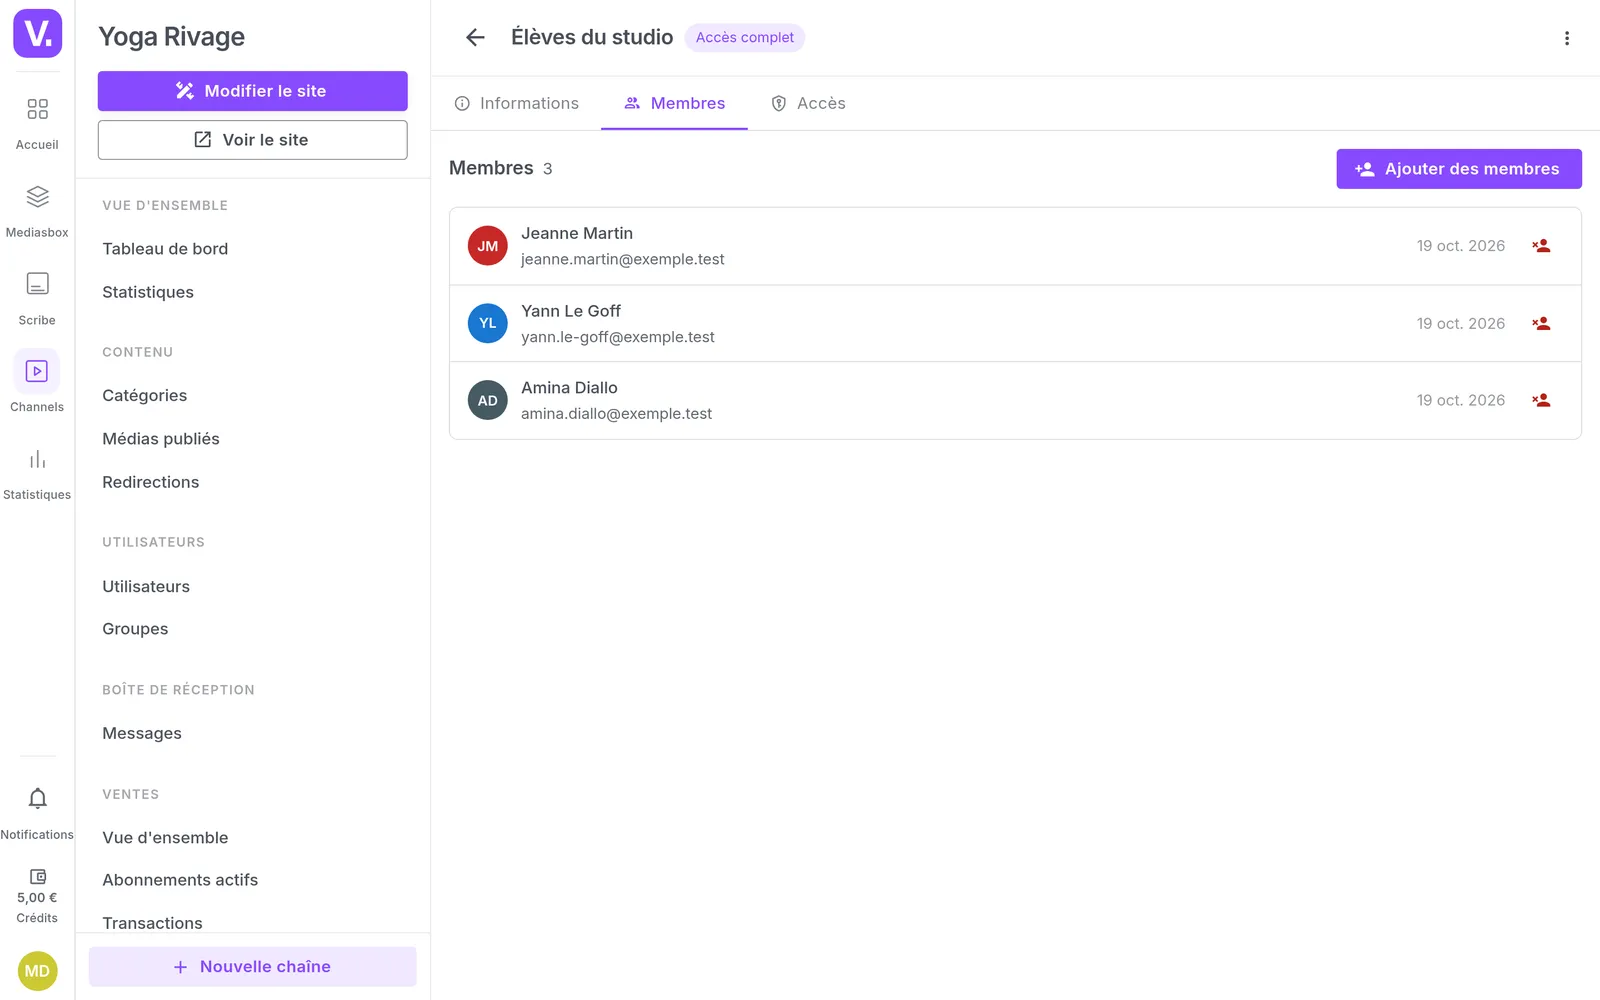Remove Amina Diallo from the group

pos(1541,400)
